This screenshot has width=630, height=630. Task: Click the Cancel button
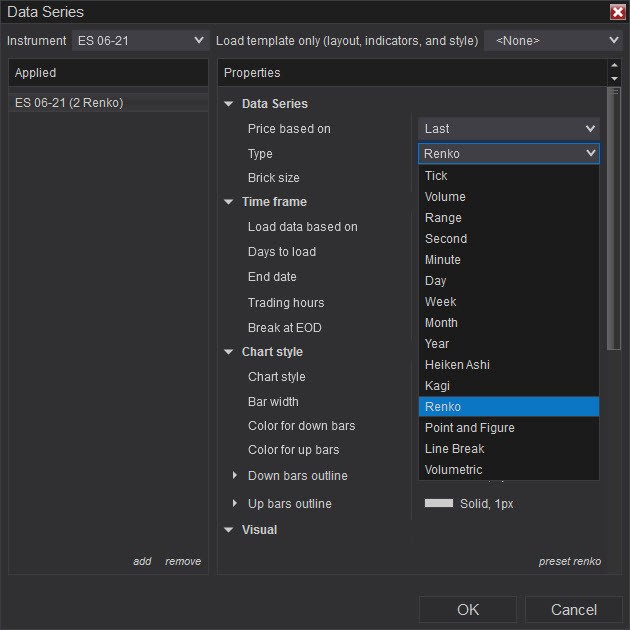(x=573, y=610)
